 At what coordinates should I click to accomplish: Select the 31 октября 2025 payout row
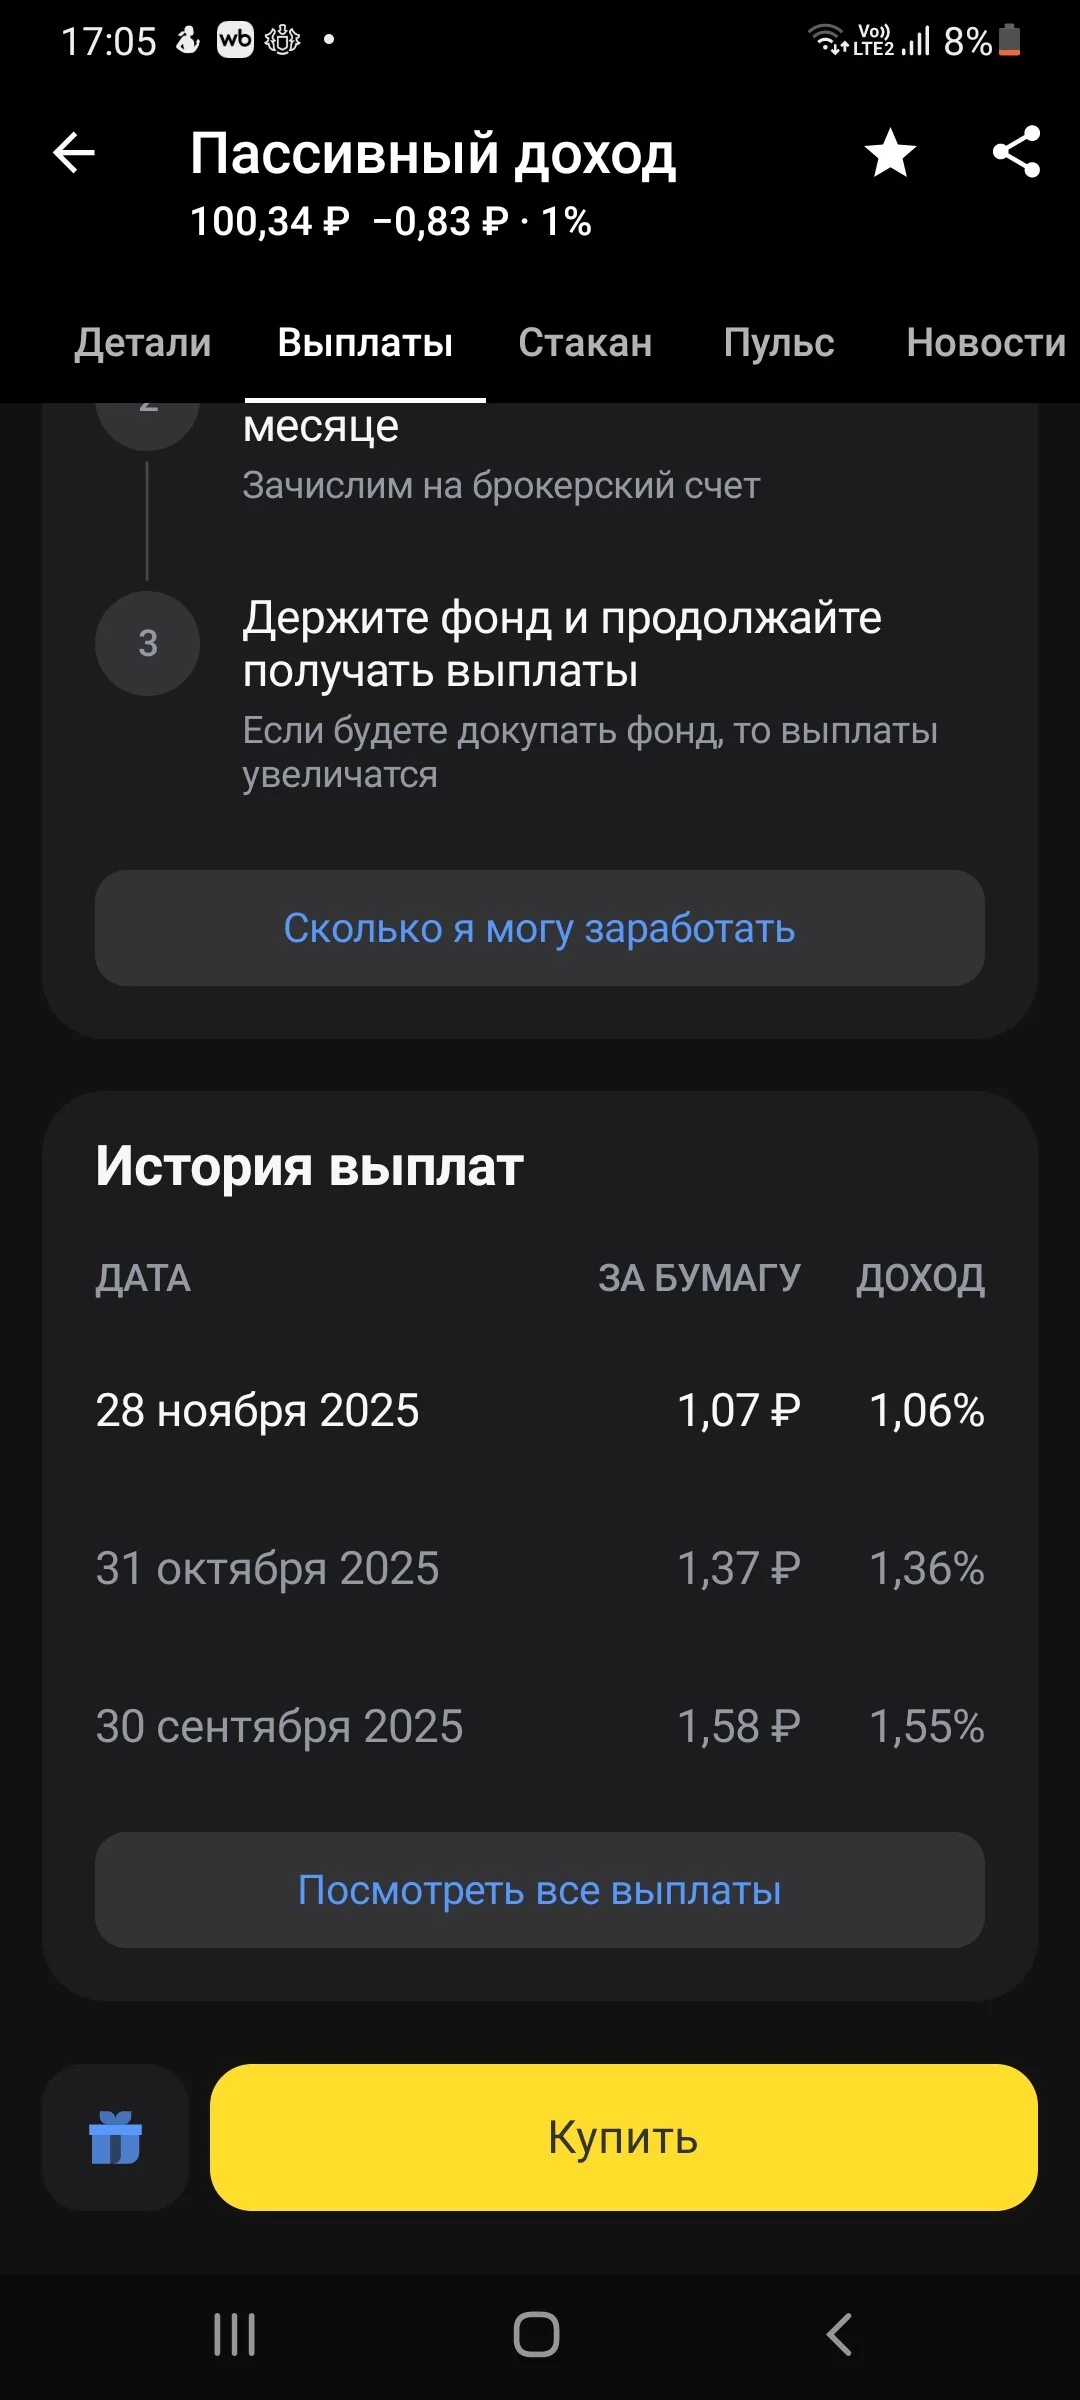point(540,1569)
